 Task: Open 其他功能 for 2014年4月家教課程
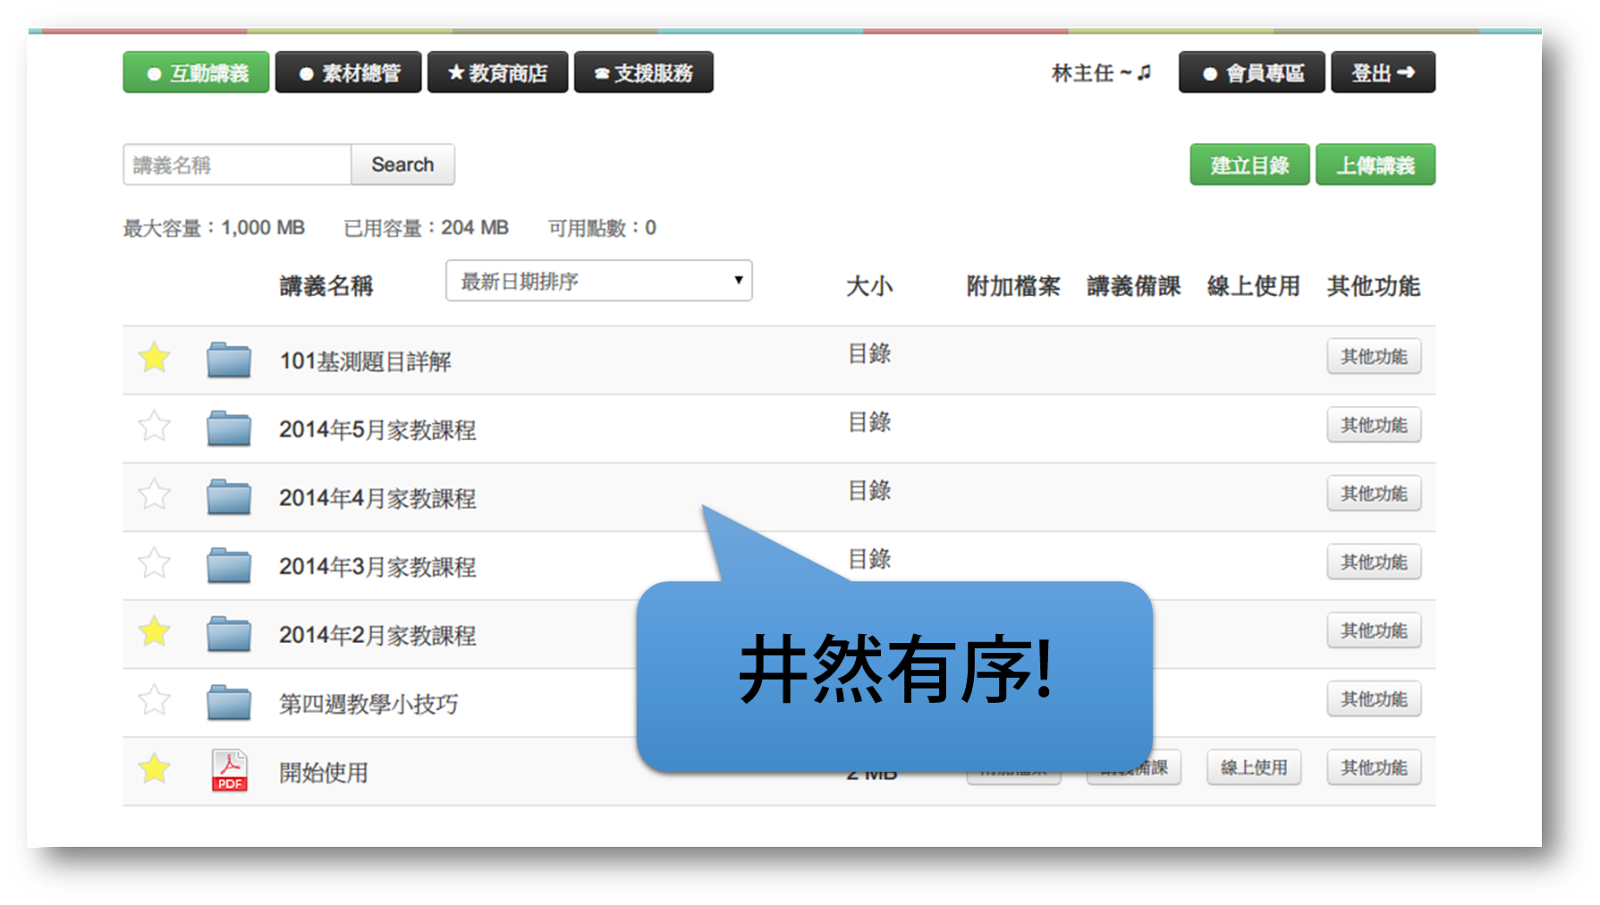1374,493
